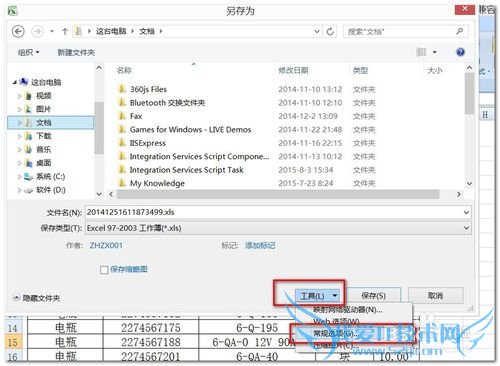Viewport: 500px width, 366px height.
Task: Refresh the folder listing
Action: tap(330, 31)
